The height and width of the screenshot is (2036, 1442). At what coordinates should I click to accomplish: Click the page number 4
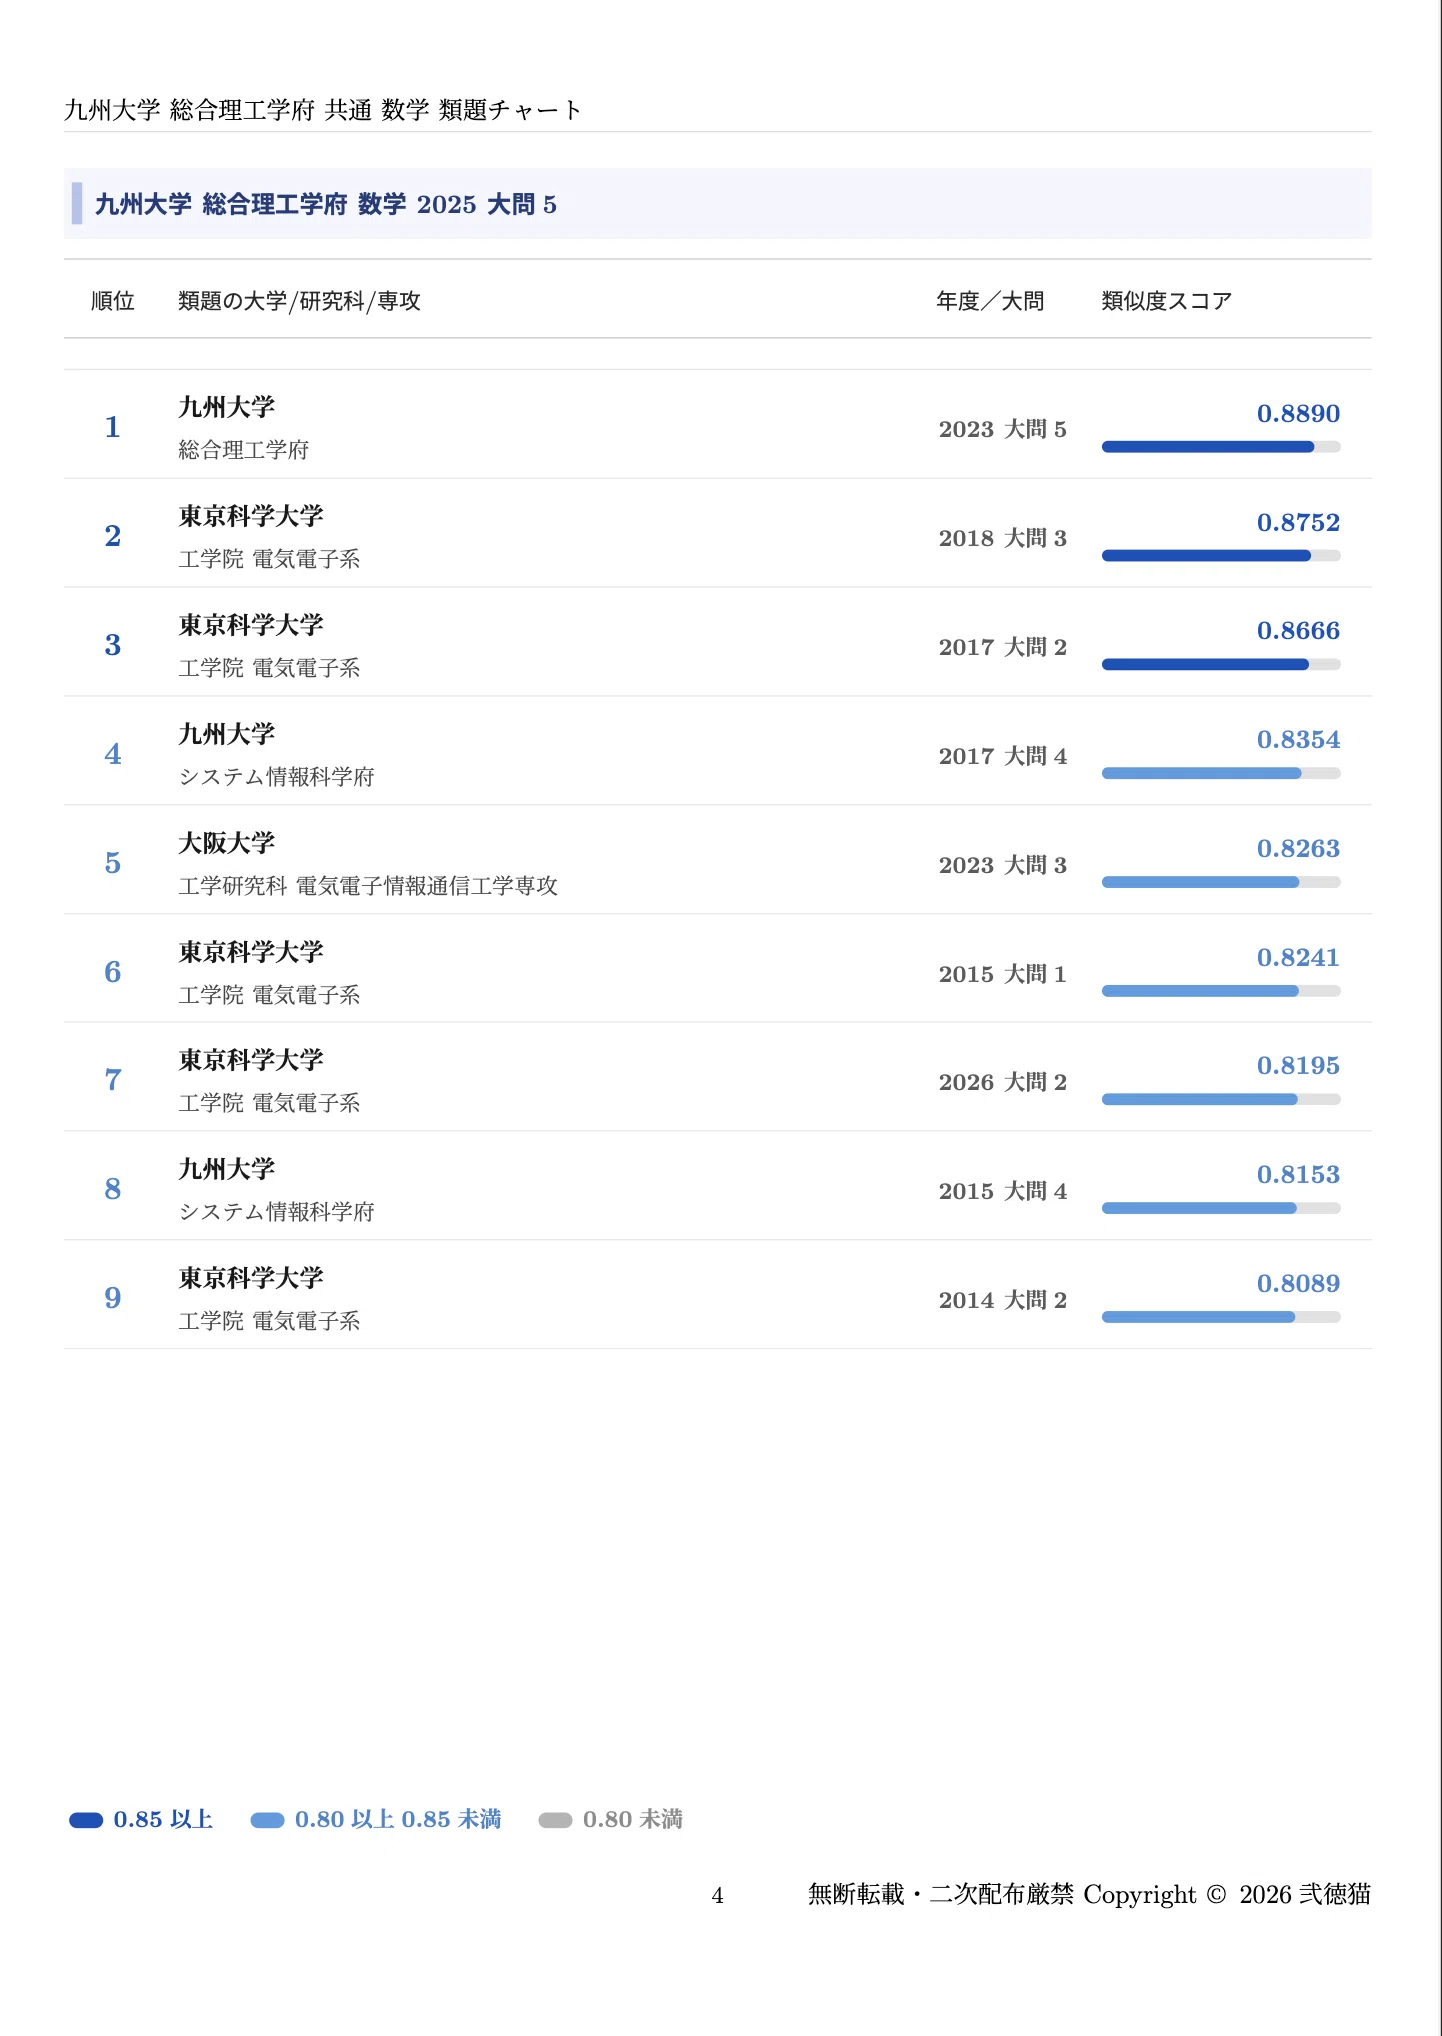[717, 1895]
